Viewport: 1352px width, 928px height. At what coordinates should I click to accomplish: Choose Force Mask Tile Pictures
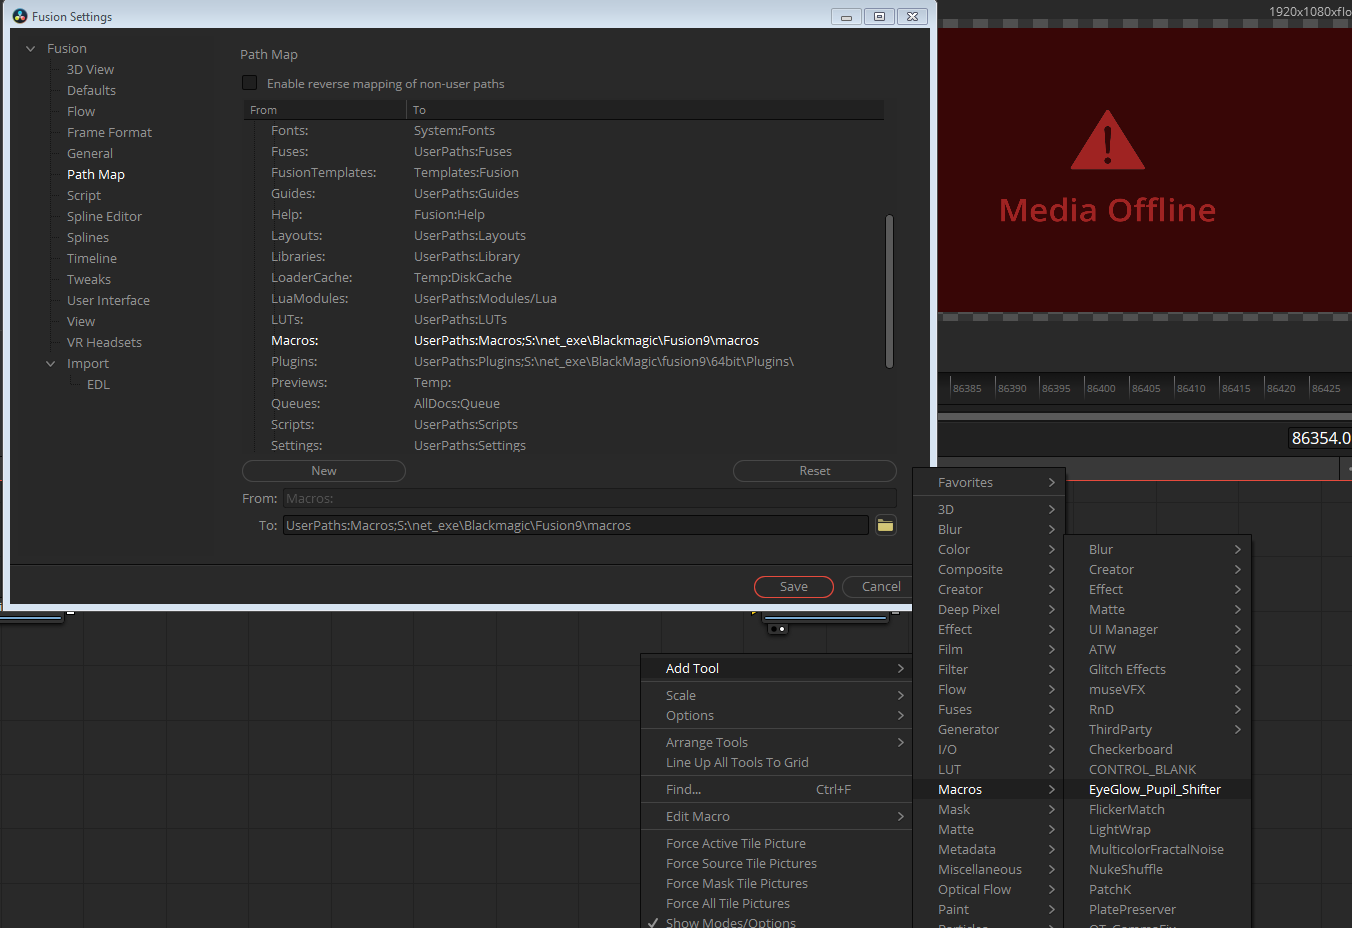click(x=776, y=883)
